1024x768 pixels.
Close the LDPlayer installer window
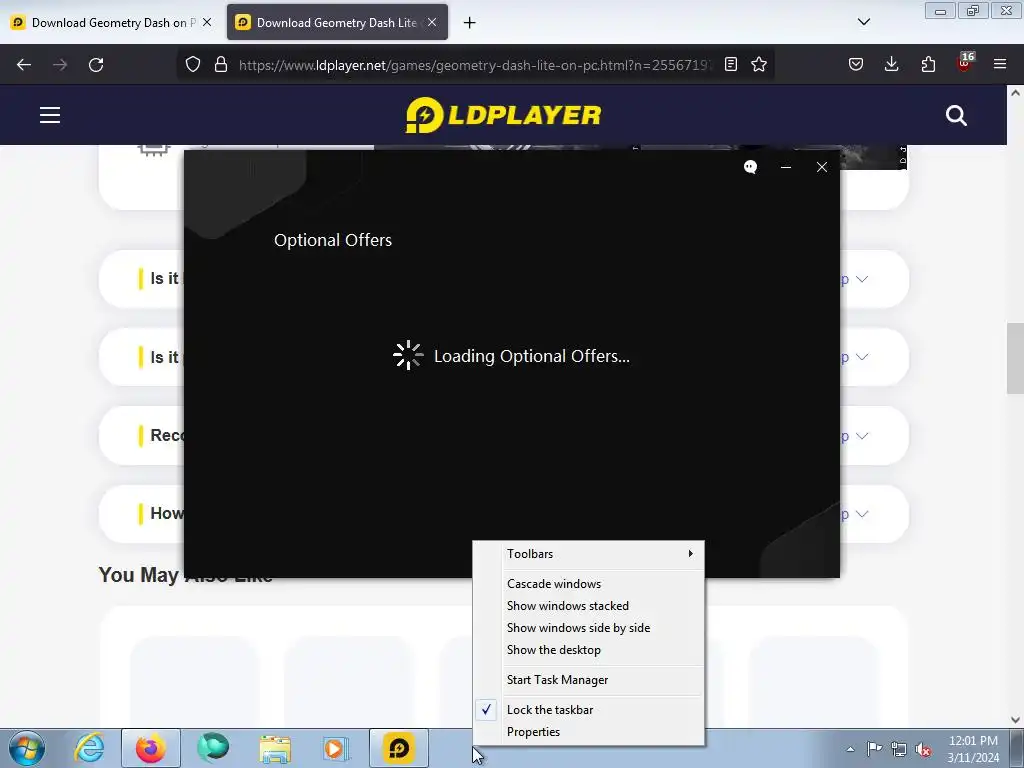point(822,167)
